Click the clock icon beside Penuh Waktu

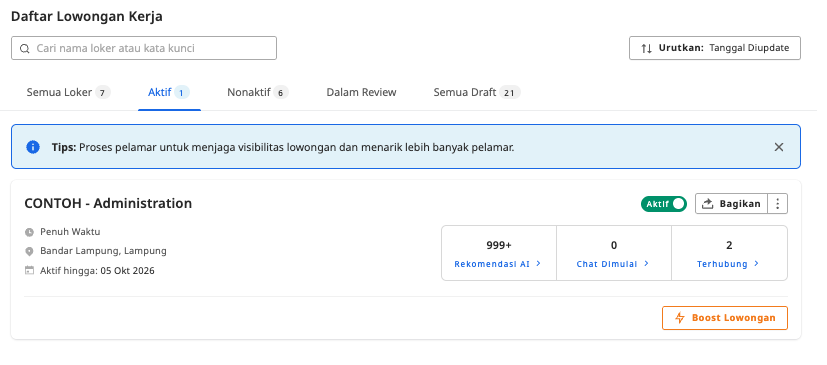(29, 232)
